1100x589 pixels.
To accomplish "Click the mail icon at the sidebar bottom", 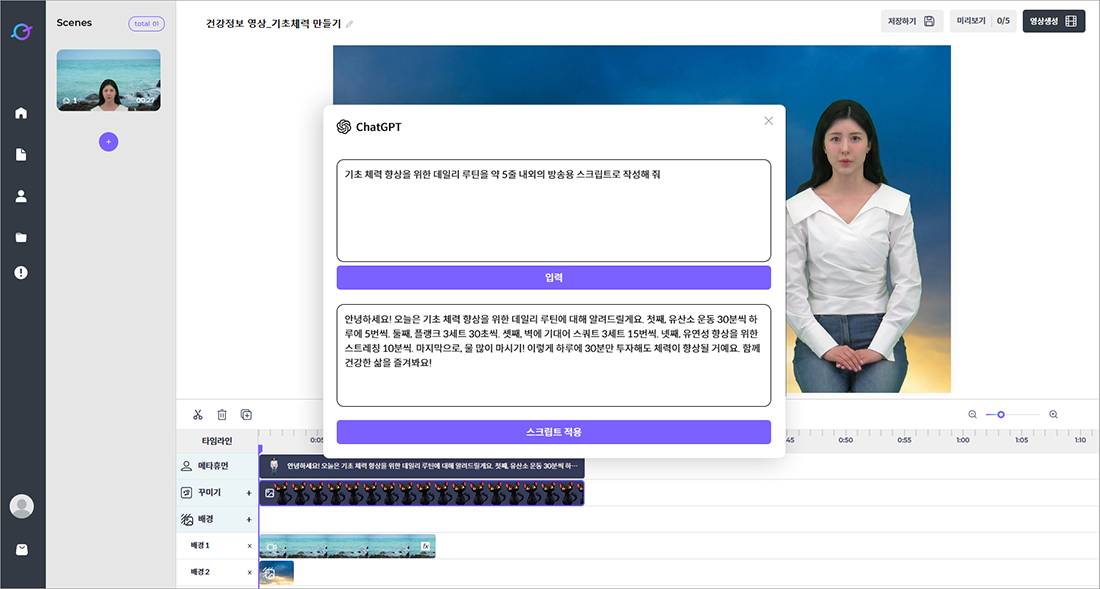I will point(21,549).
